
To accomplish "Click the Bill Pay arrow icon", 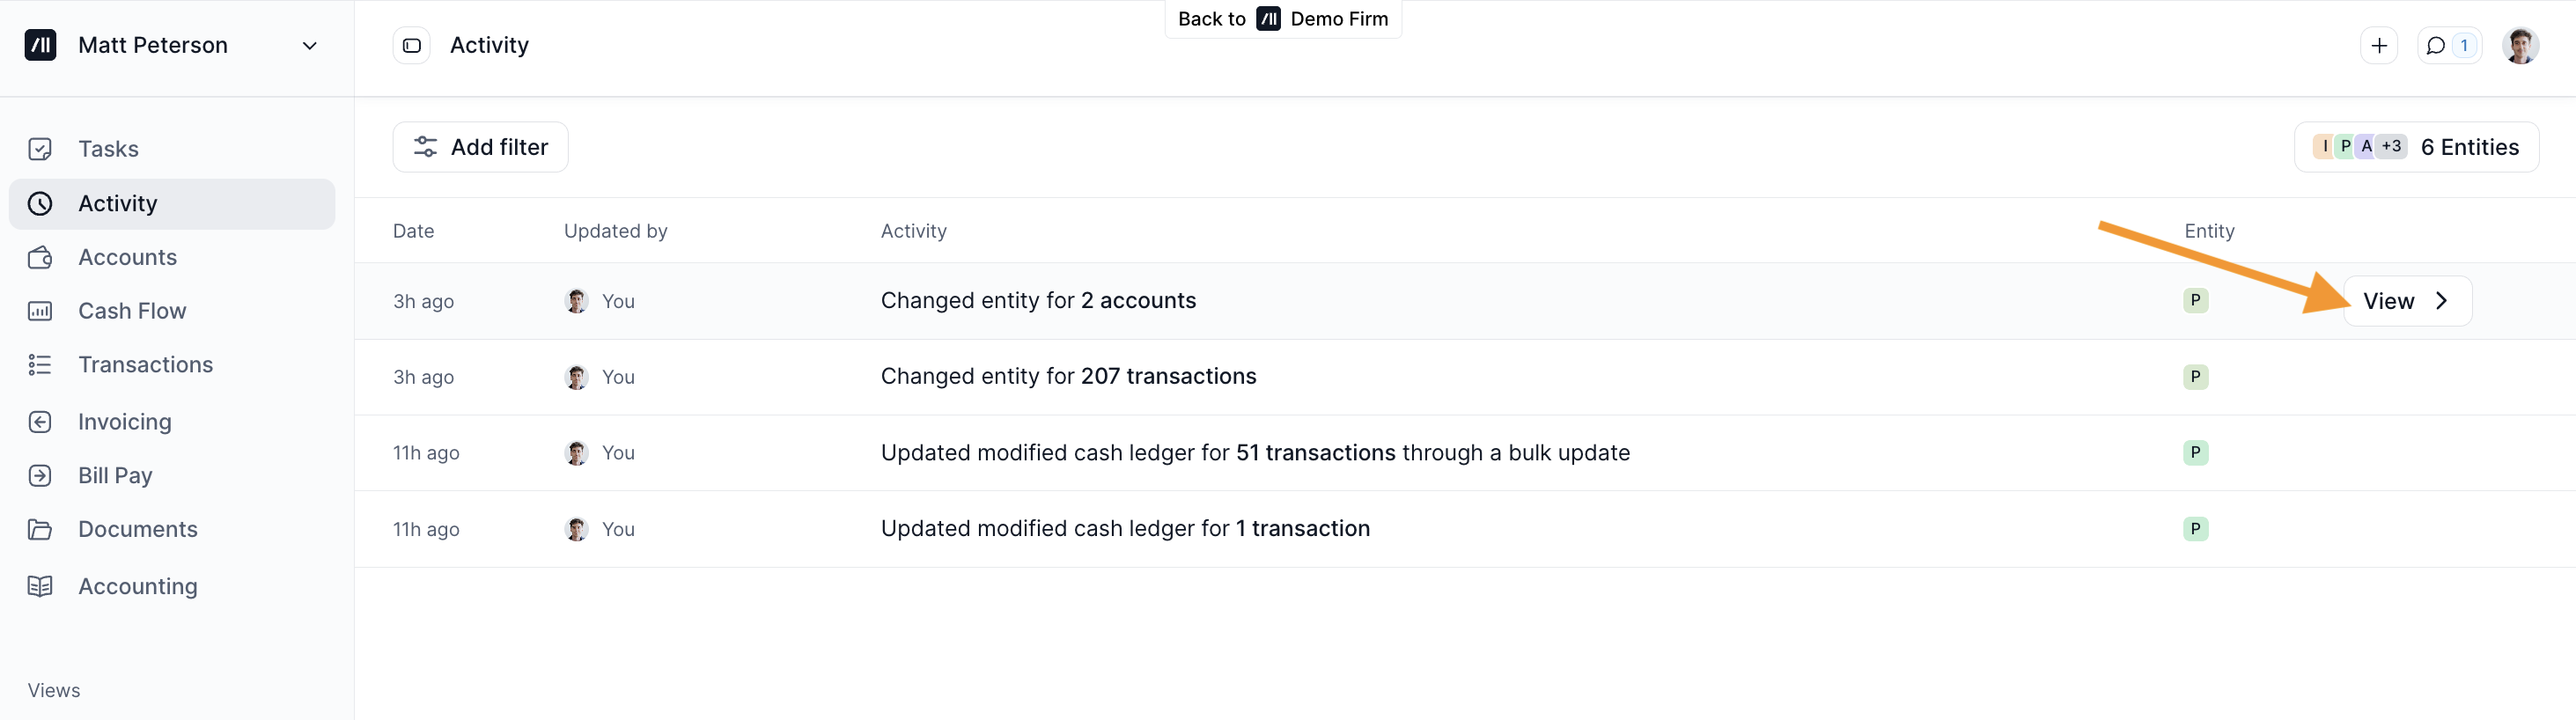I will click(40, 476).
